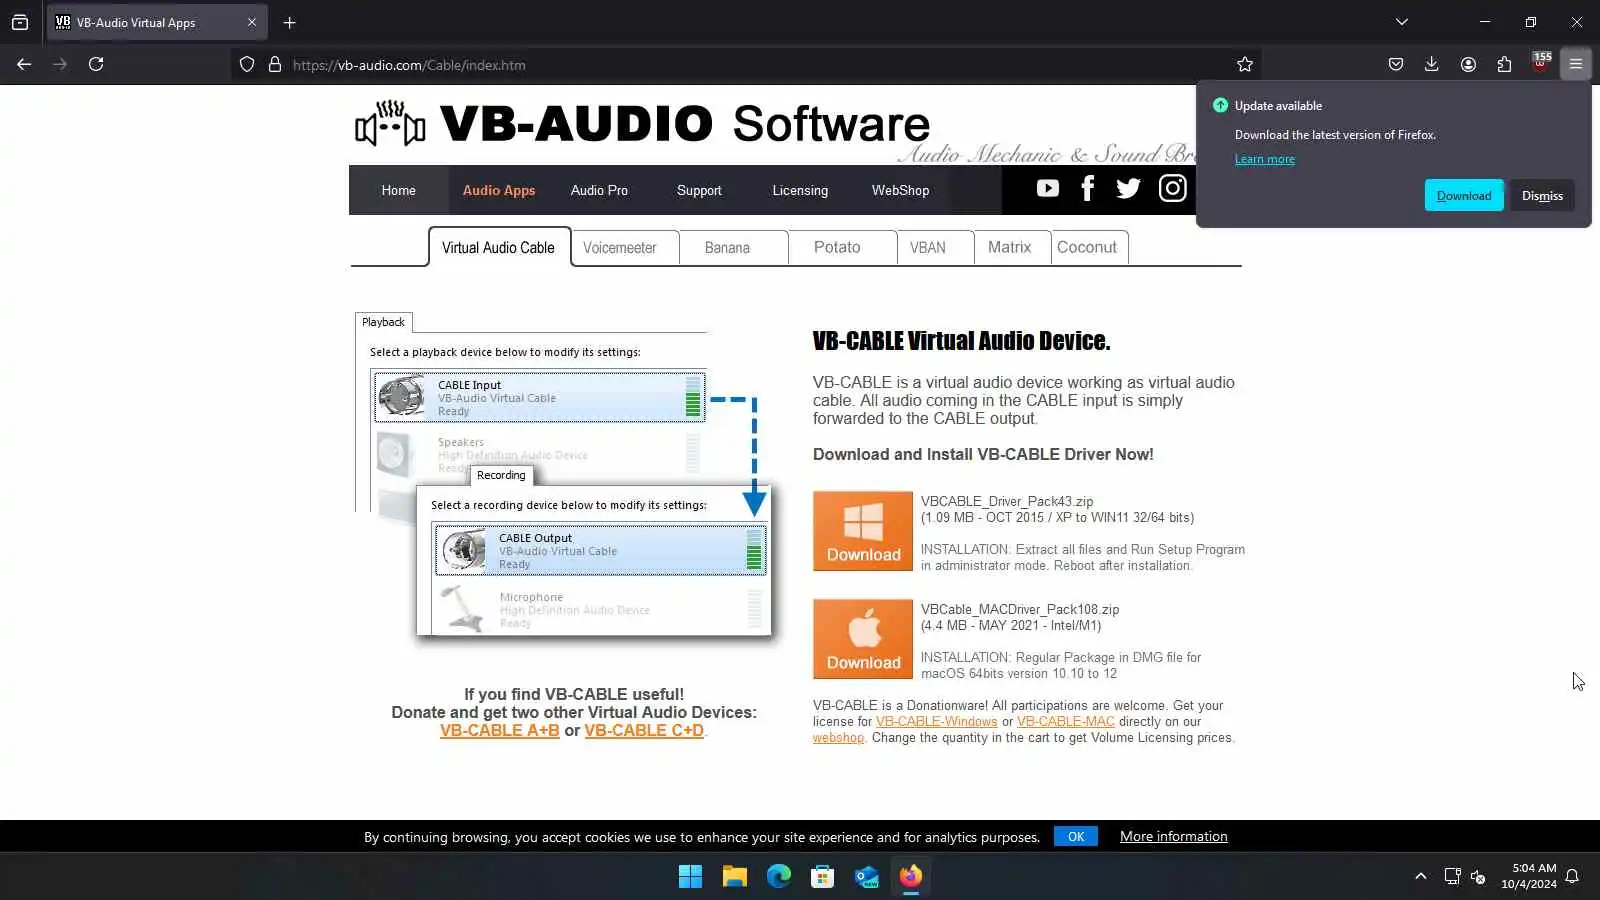Open the Firefox application hamburger menu
Viewport: 1600px width, 900px height.
coord(1576,64)
